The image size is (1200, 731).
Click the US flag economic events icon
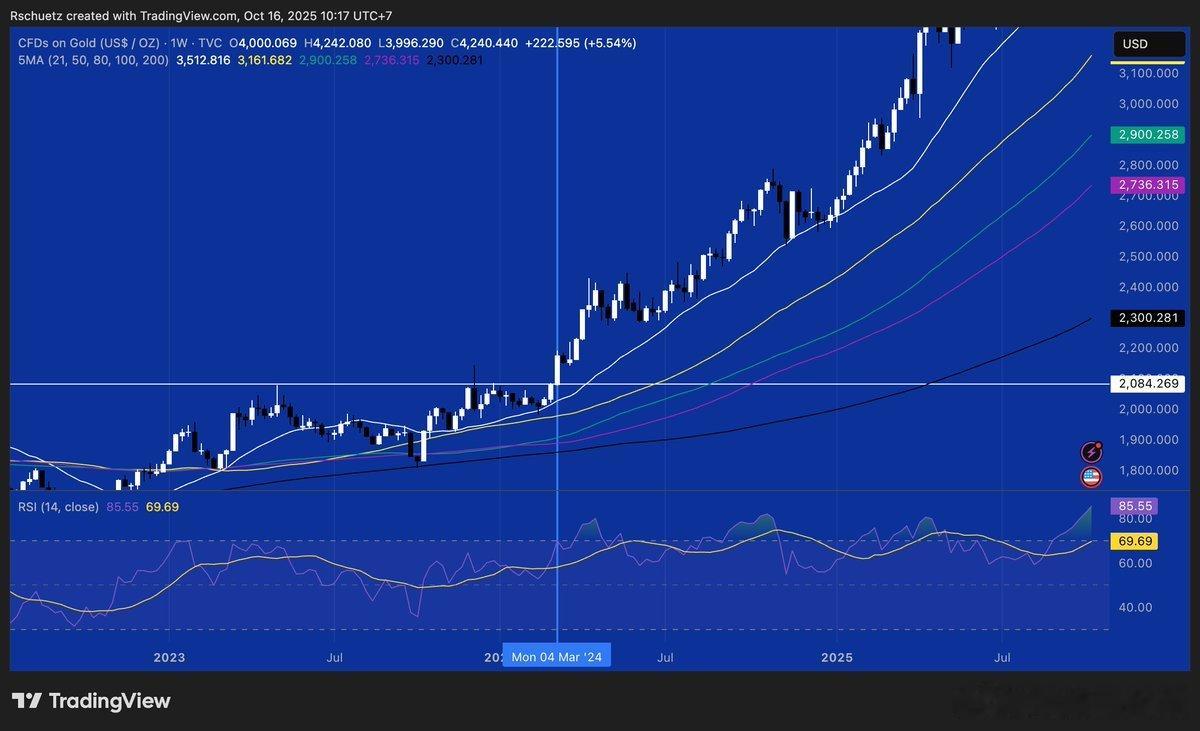coord(1092,477)
